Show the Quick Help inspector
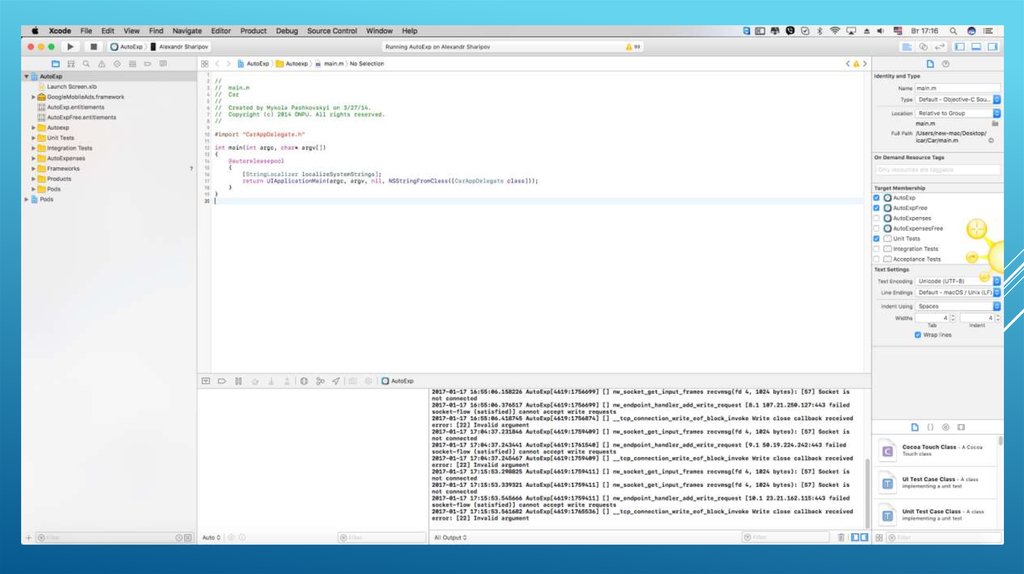Image resolution: width=1024 pixels, height=574 pixels. click(945, 63)
